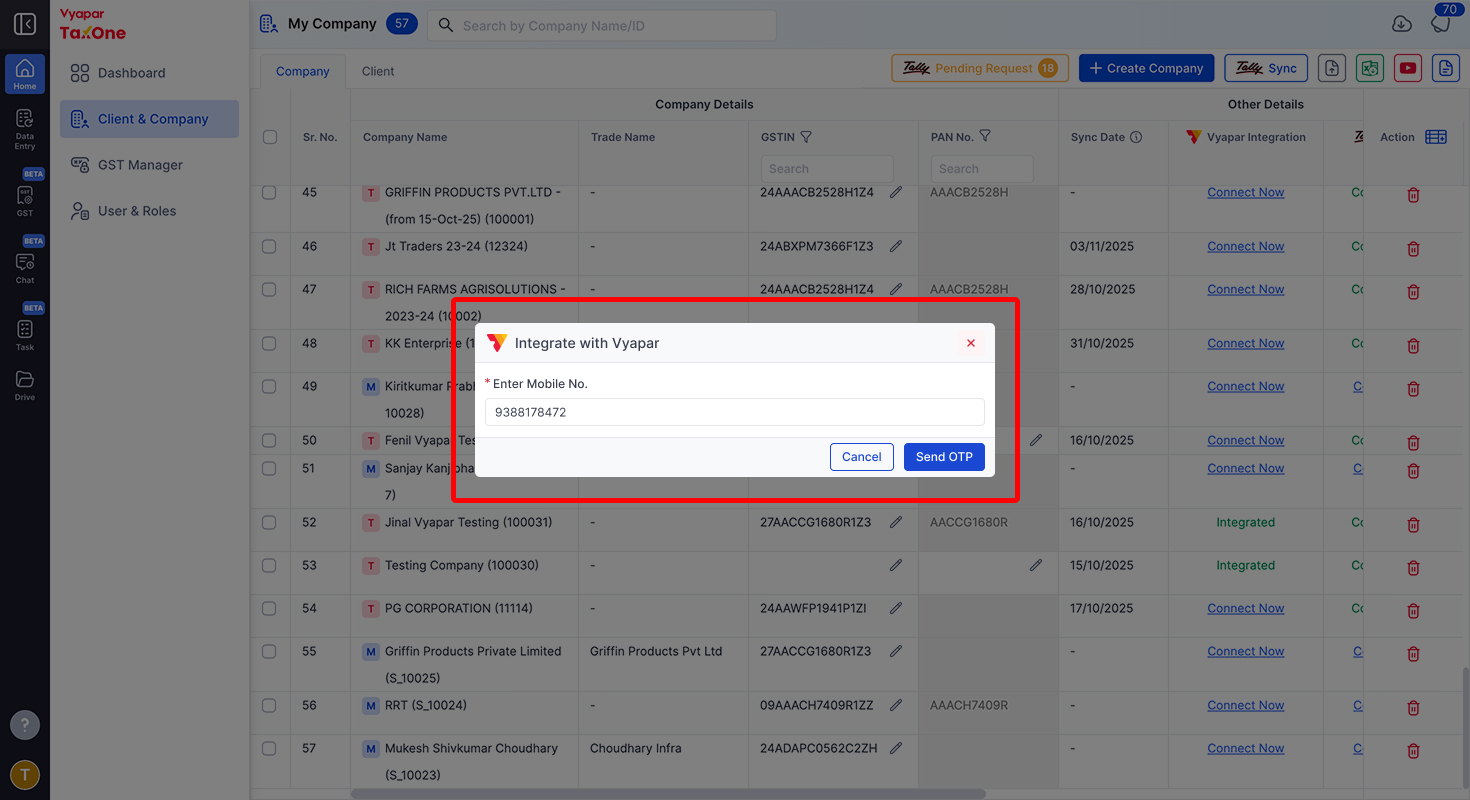The image size is (1470, 800).
Task: Click the cloud download icon
Action: tap(1402, 24)
